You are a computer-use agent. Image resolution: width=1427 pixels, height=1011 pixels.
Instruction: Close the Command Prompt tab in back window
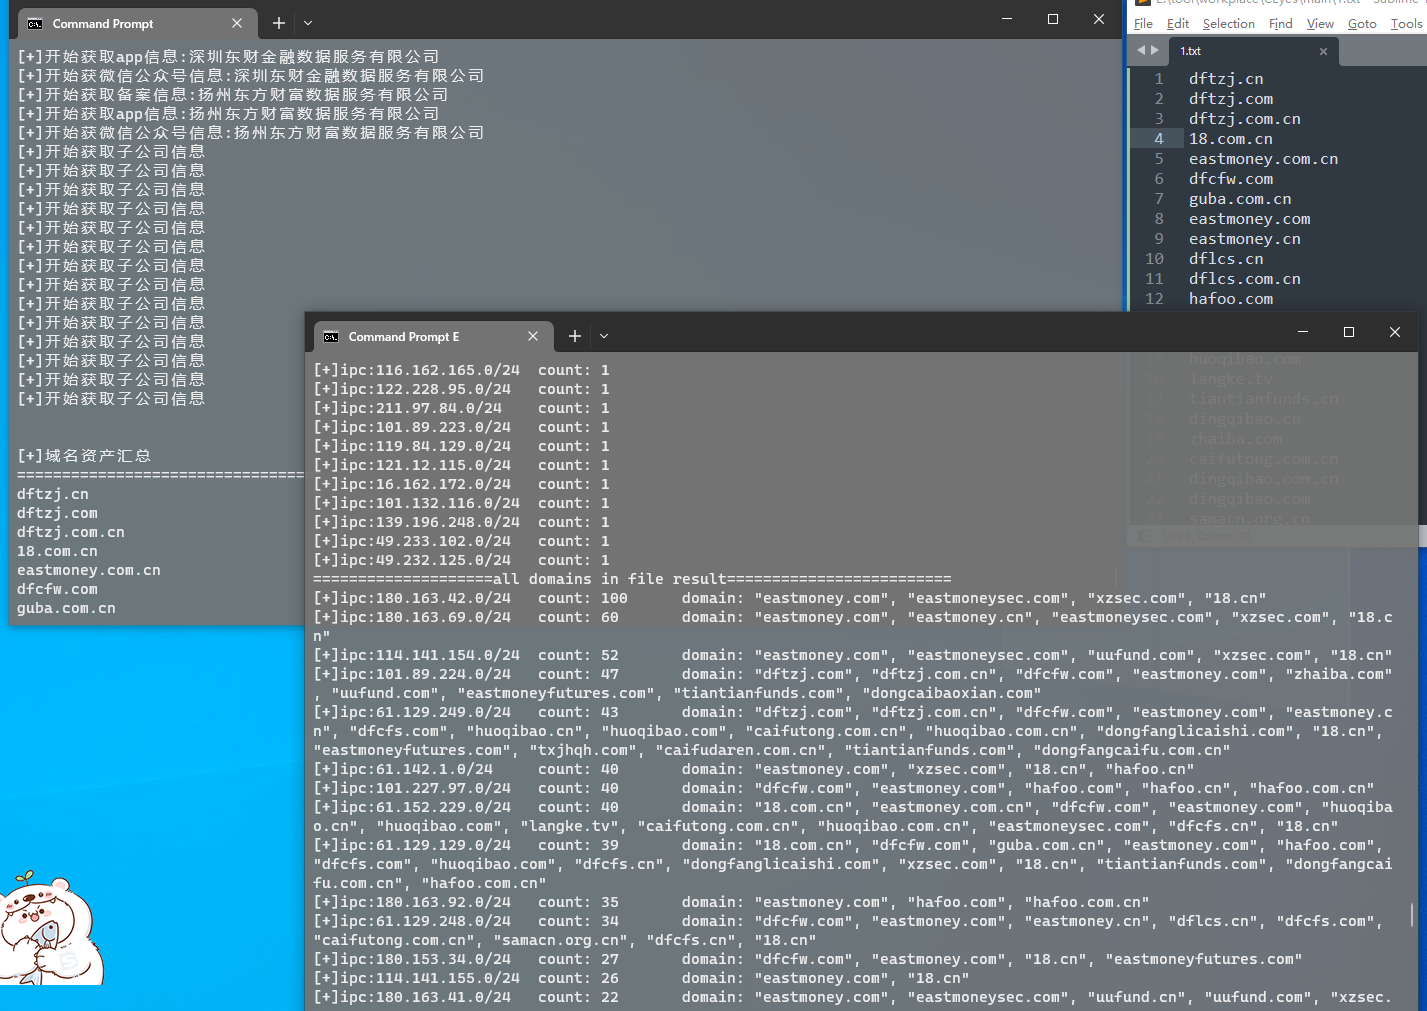pyautogui.click(x=237, y=23)
